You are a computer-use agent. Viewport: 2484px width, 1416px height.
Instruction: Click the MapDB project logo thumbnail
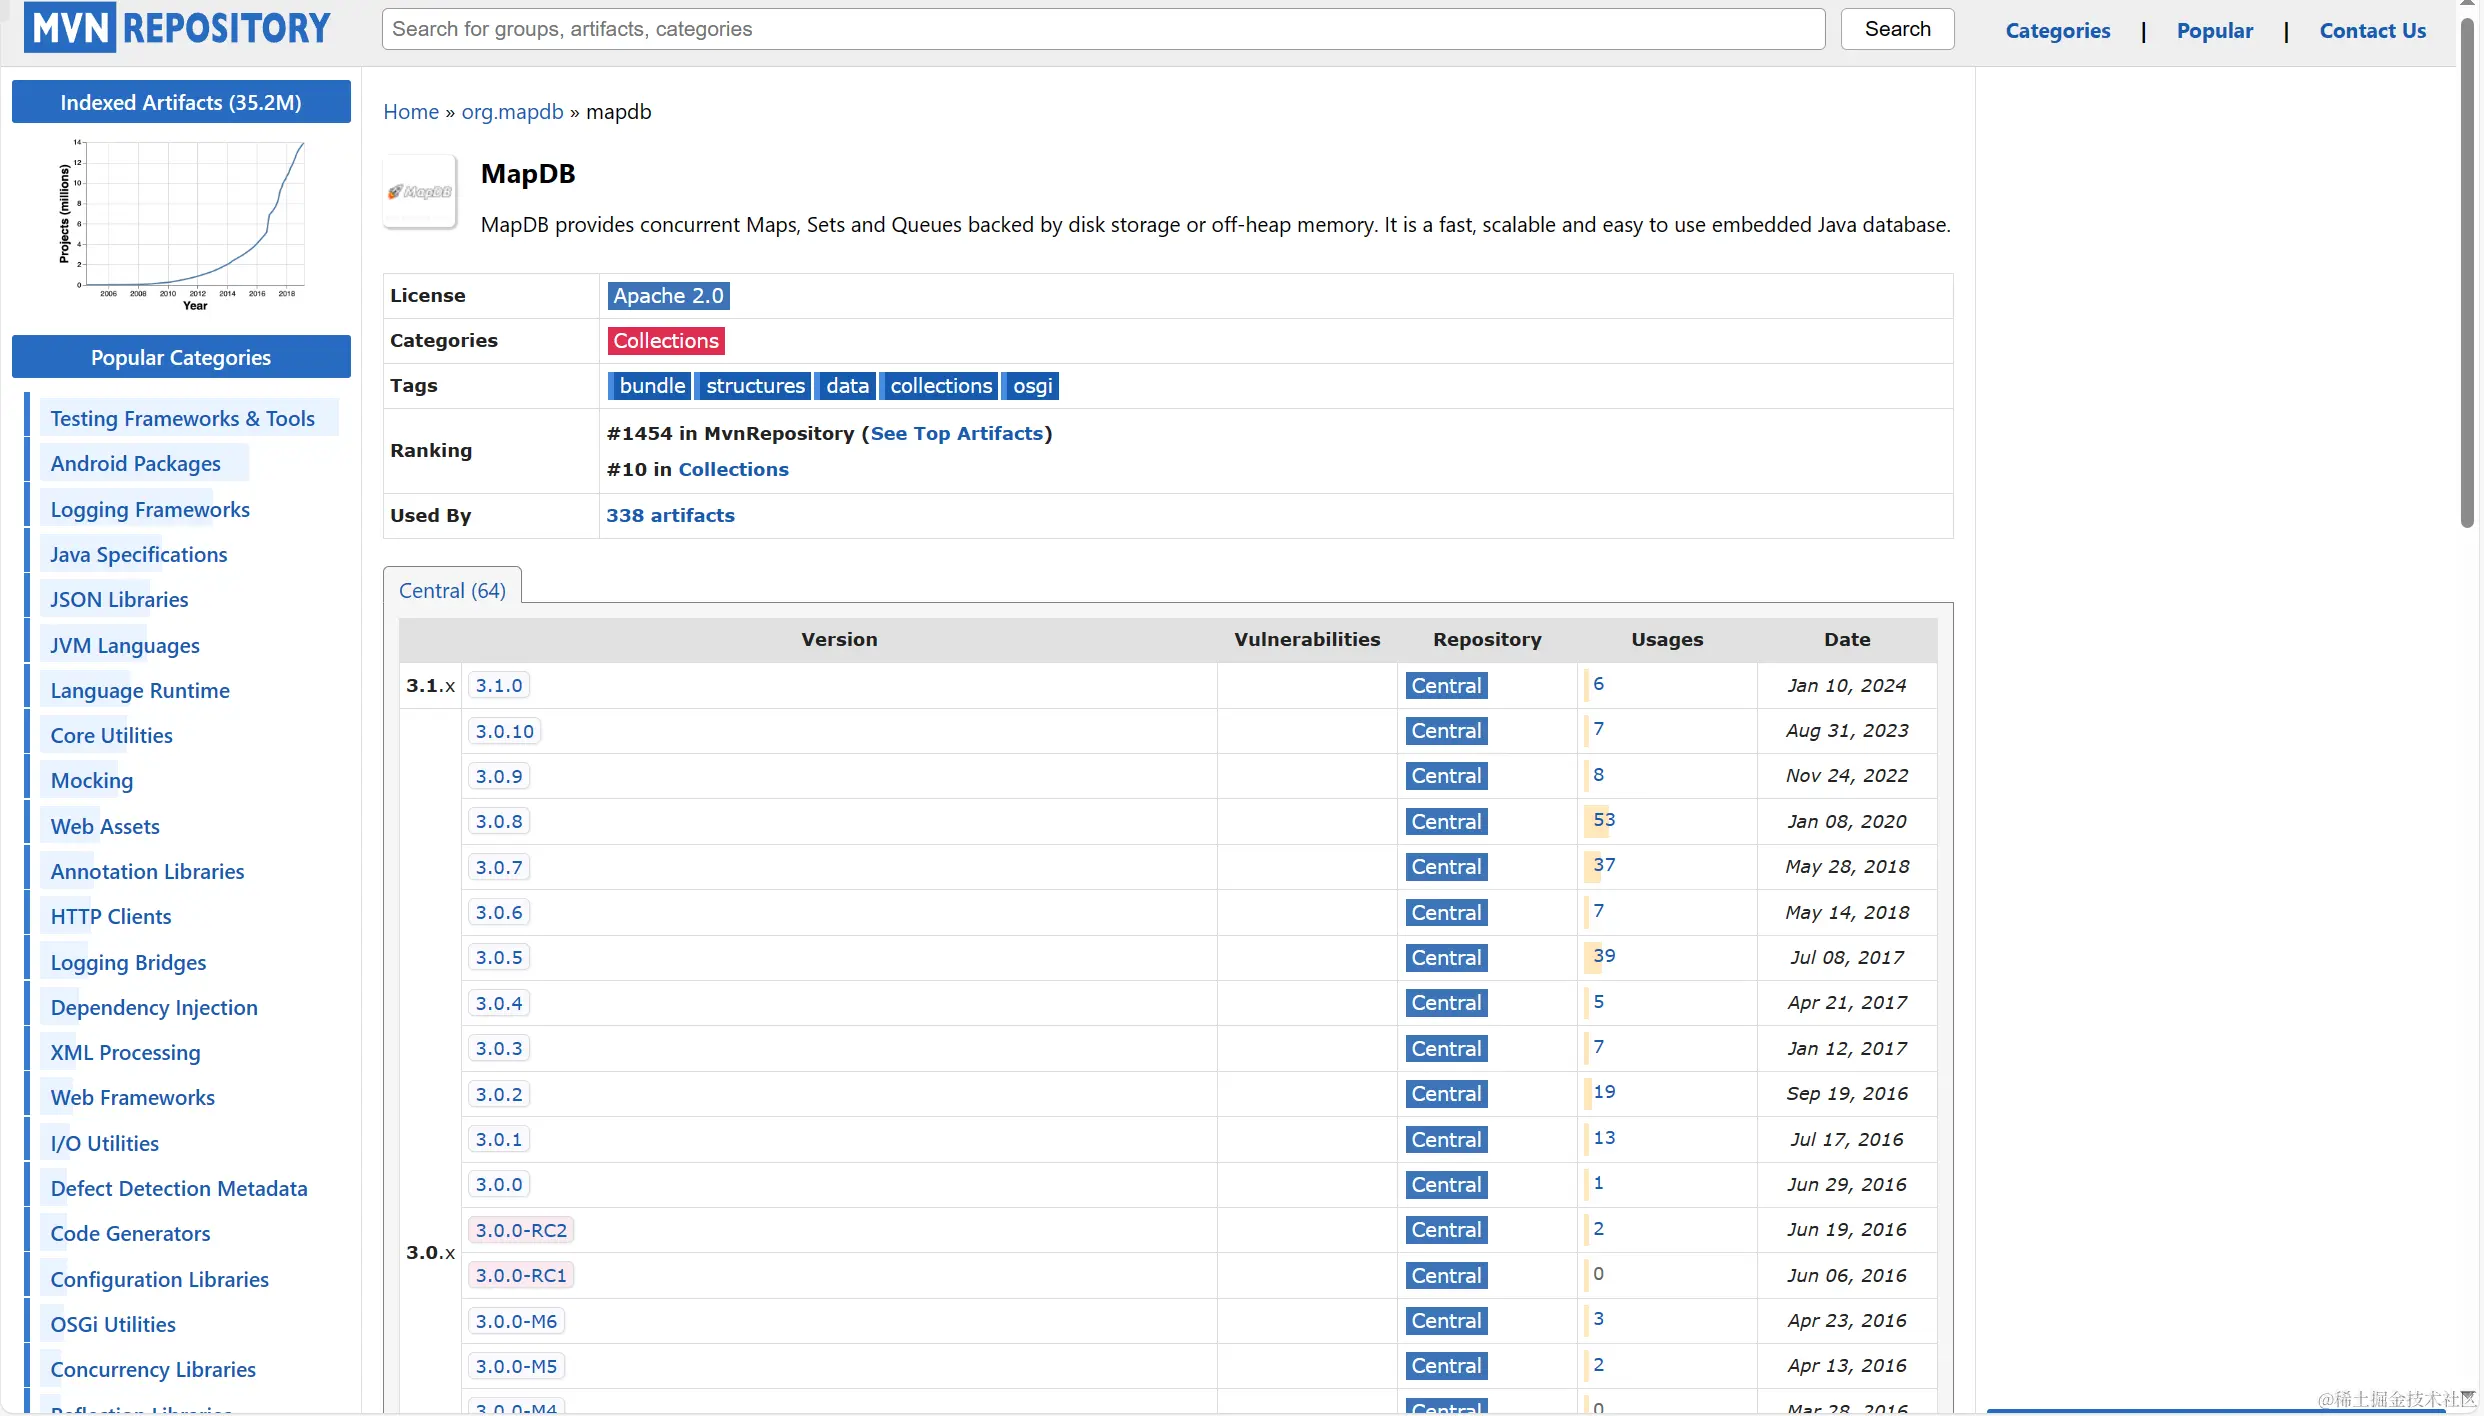point(420,192)
